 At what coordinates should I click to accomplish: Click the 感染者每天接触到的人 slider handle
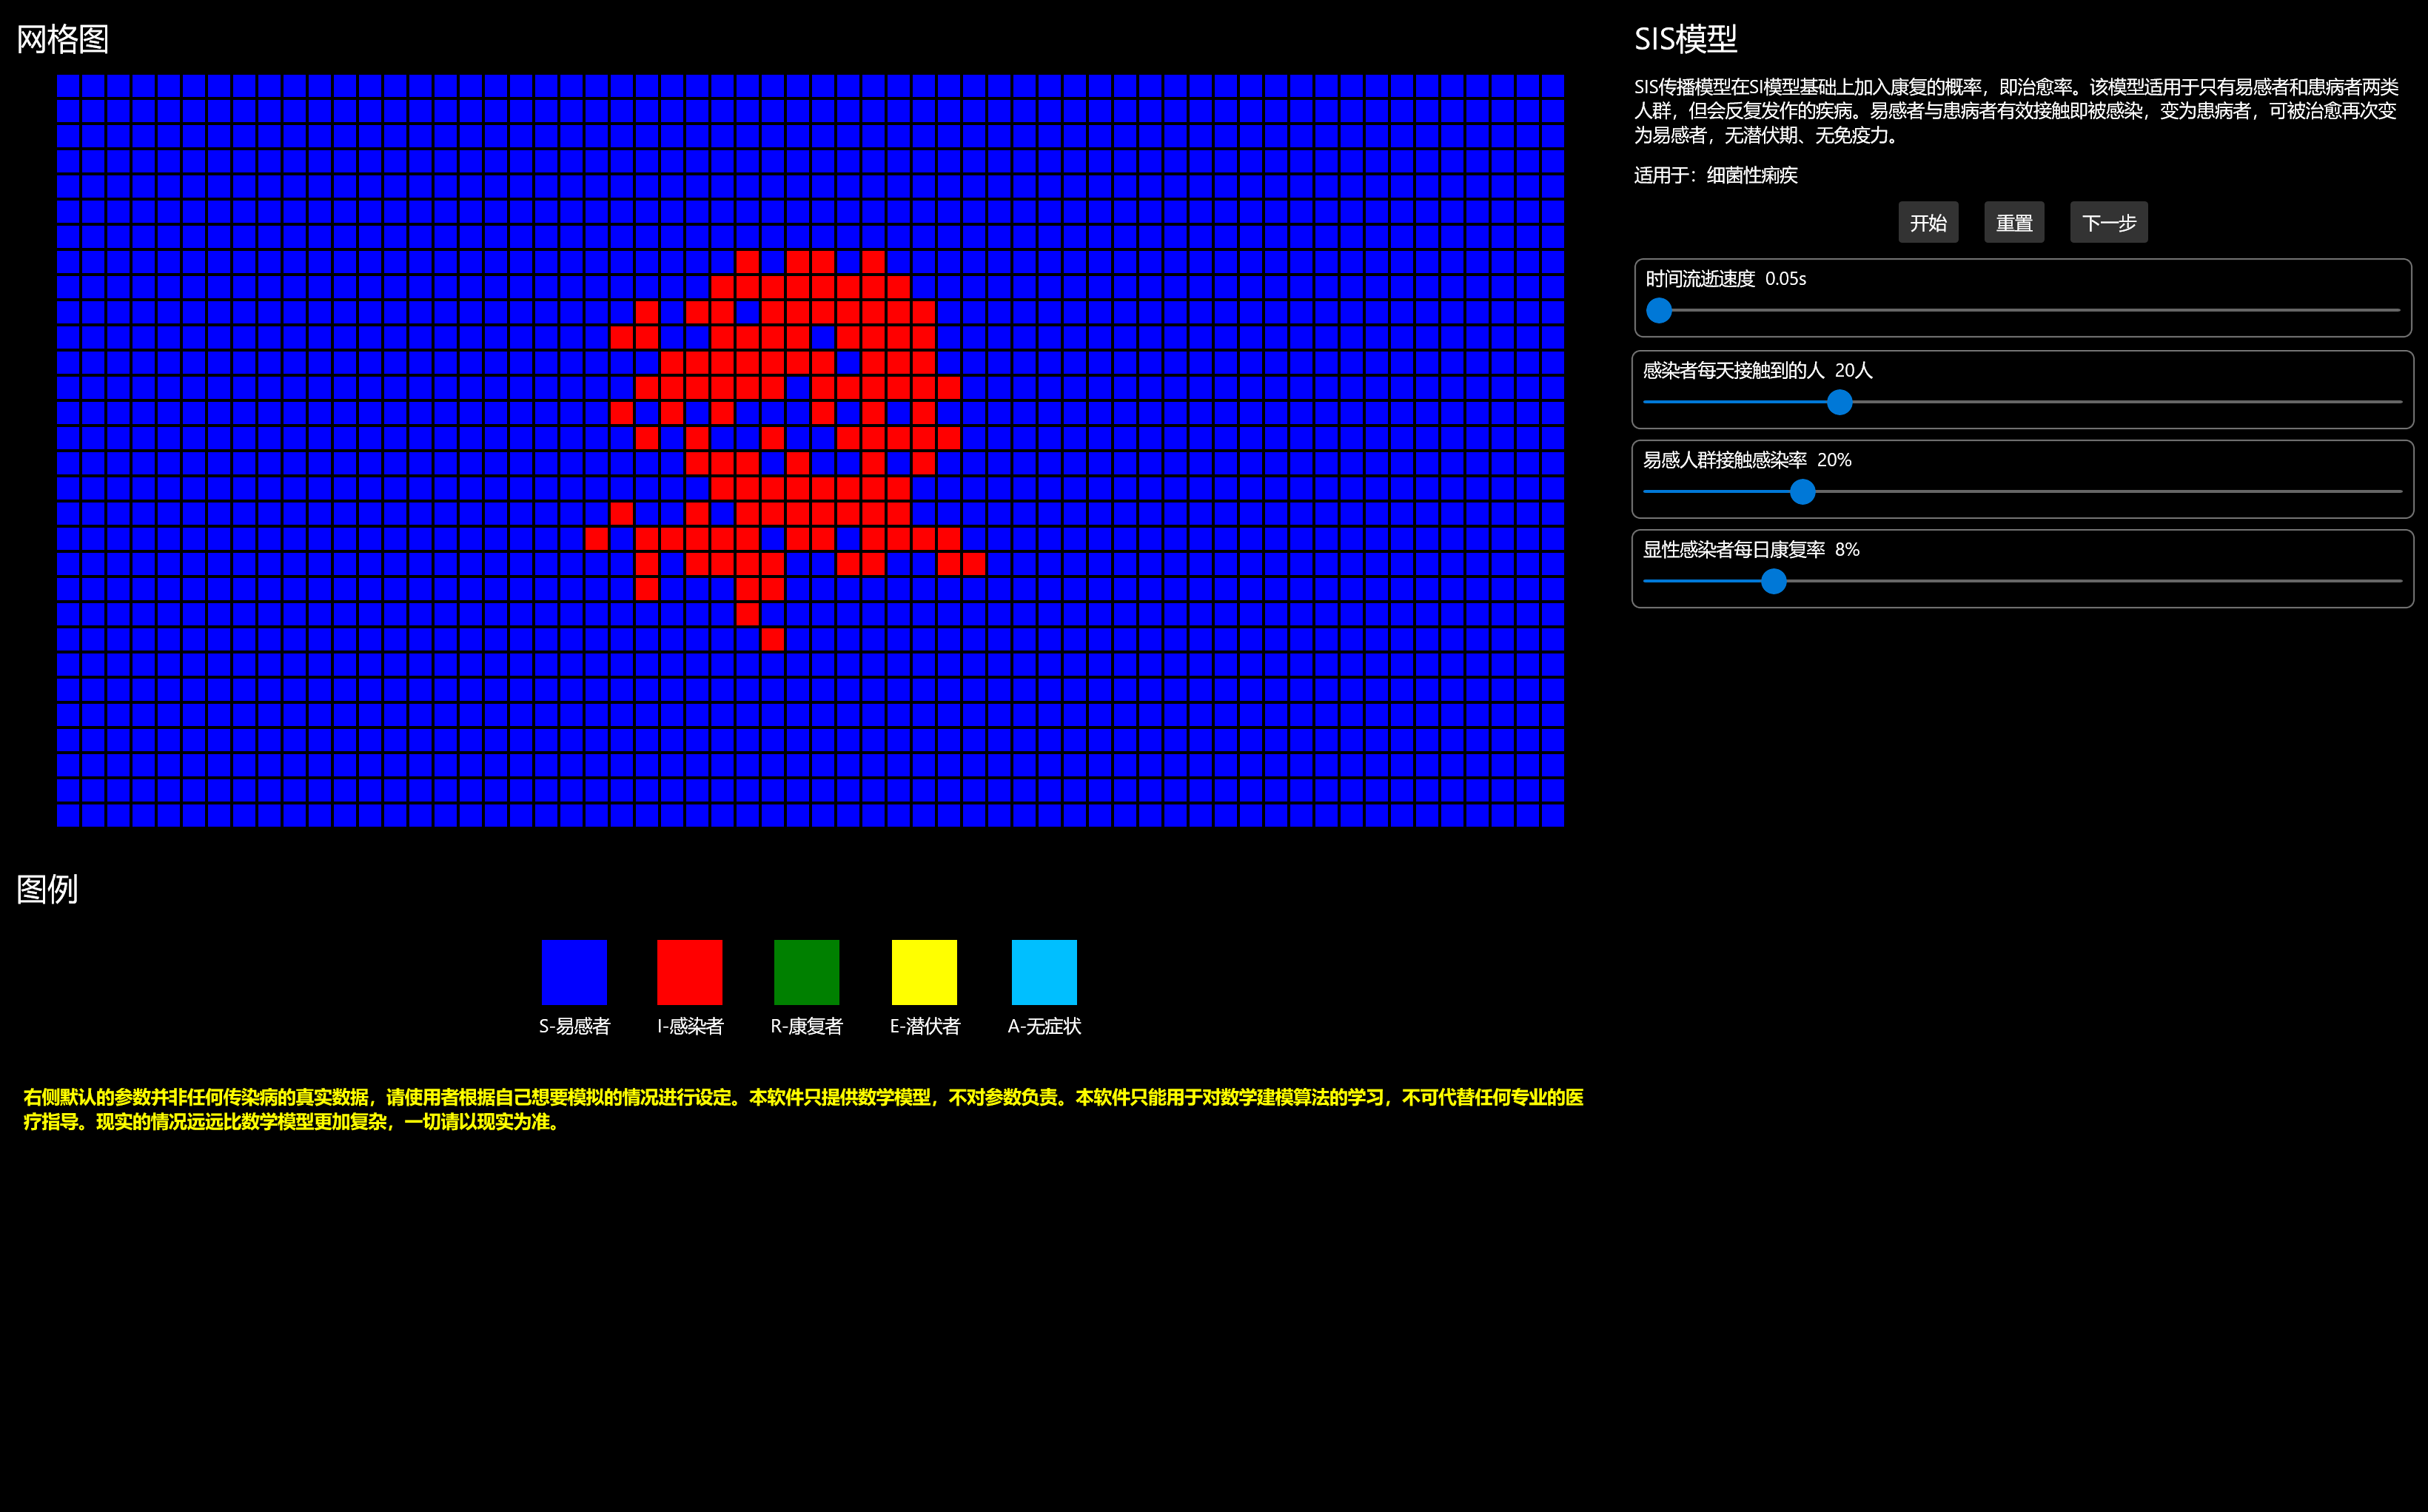(x=1839, y=402)
